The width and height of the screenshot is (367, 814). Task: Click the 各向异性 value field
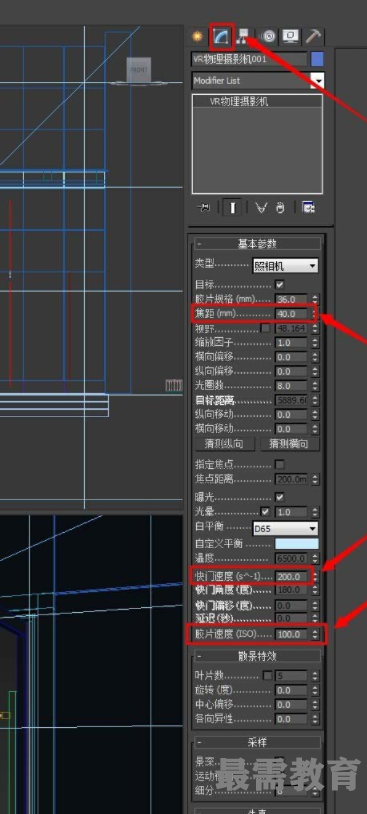pos(292,719)
